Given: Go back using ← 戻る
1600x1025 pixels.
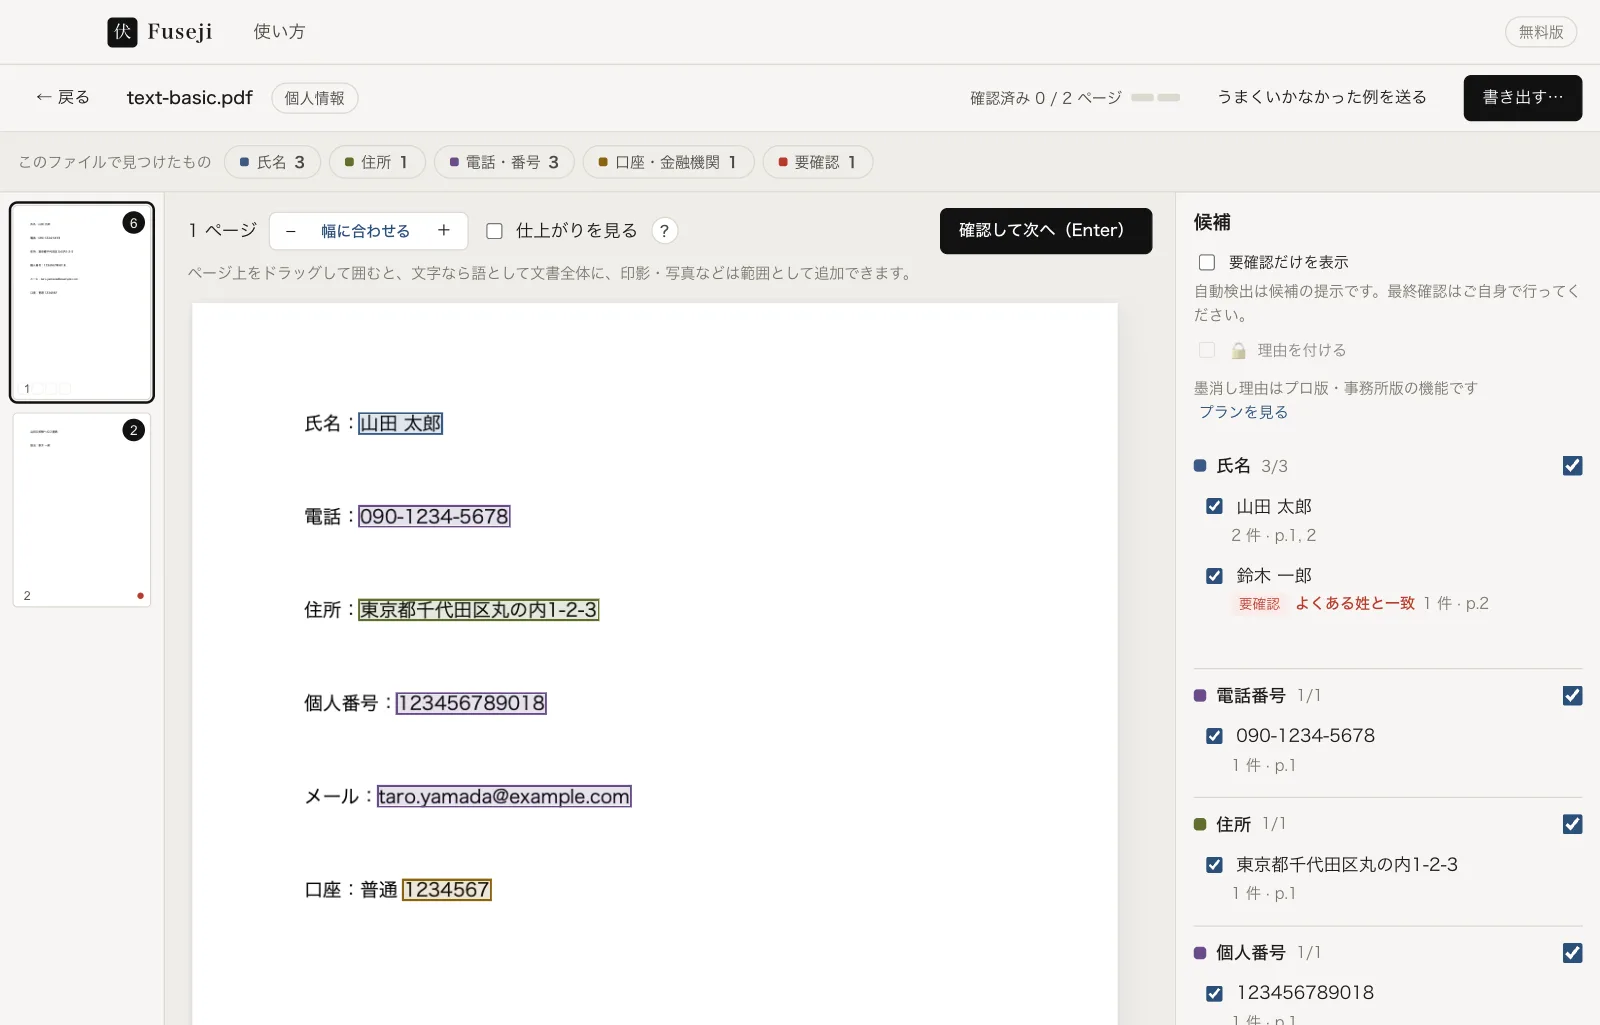Looking at the screenshot, I should point(62,97).
